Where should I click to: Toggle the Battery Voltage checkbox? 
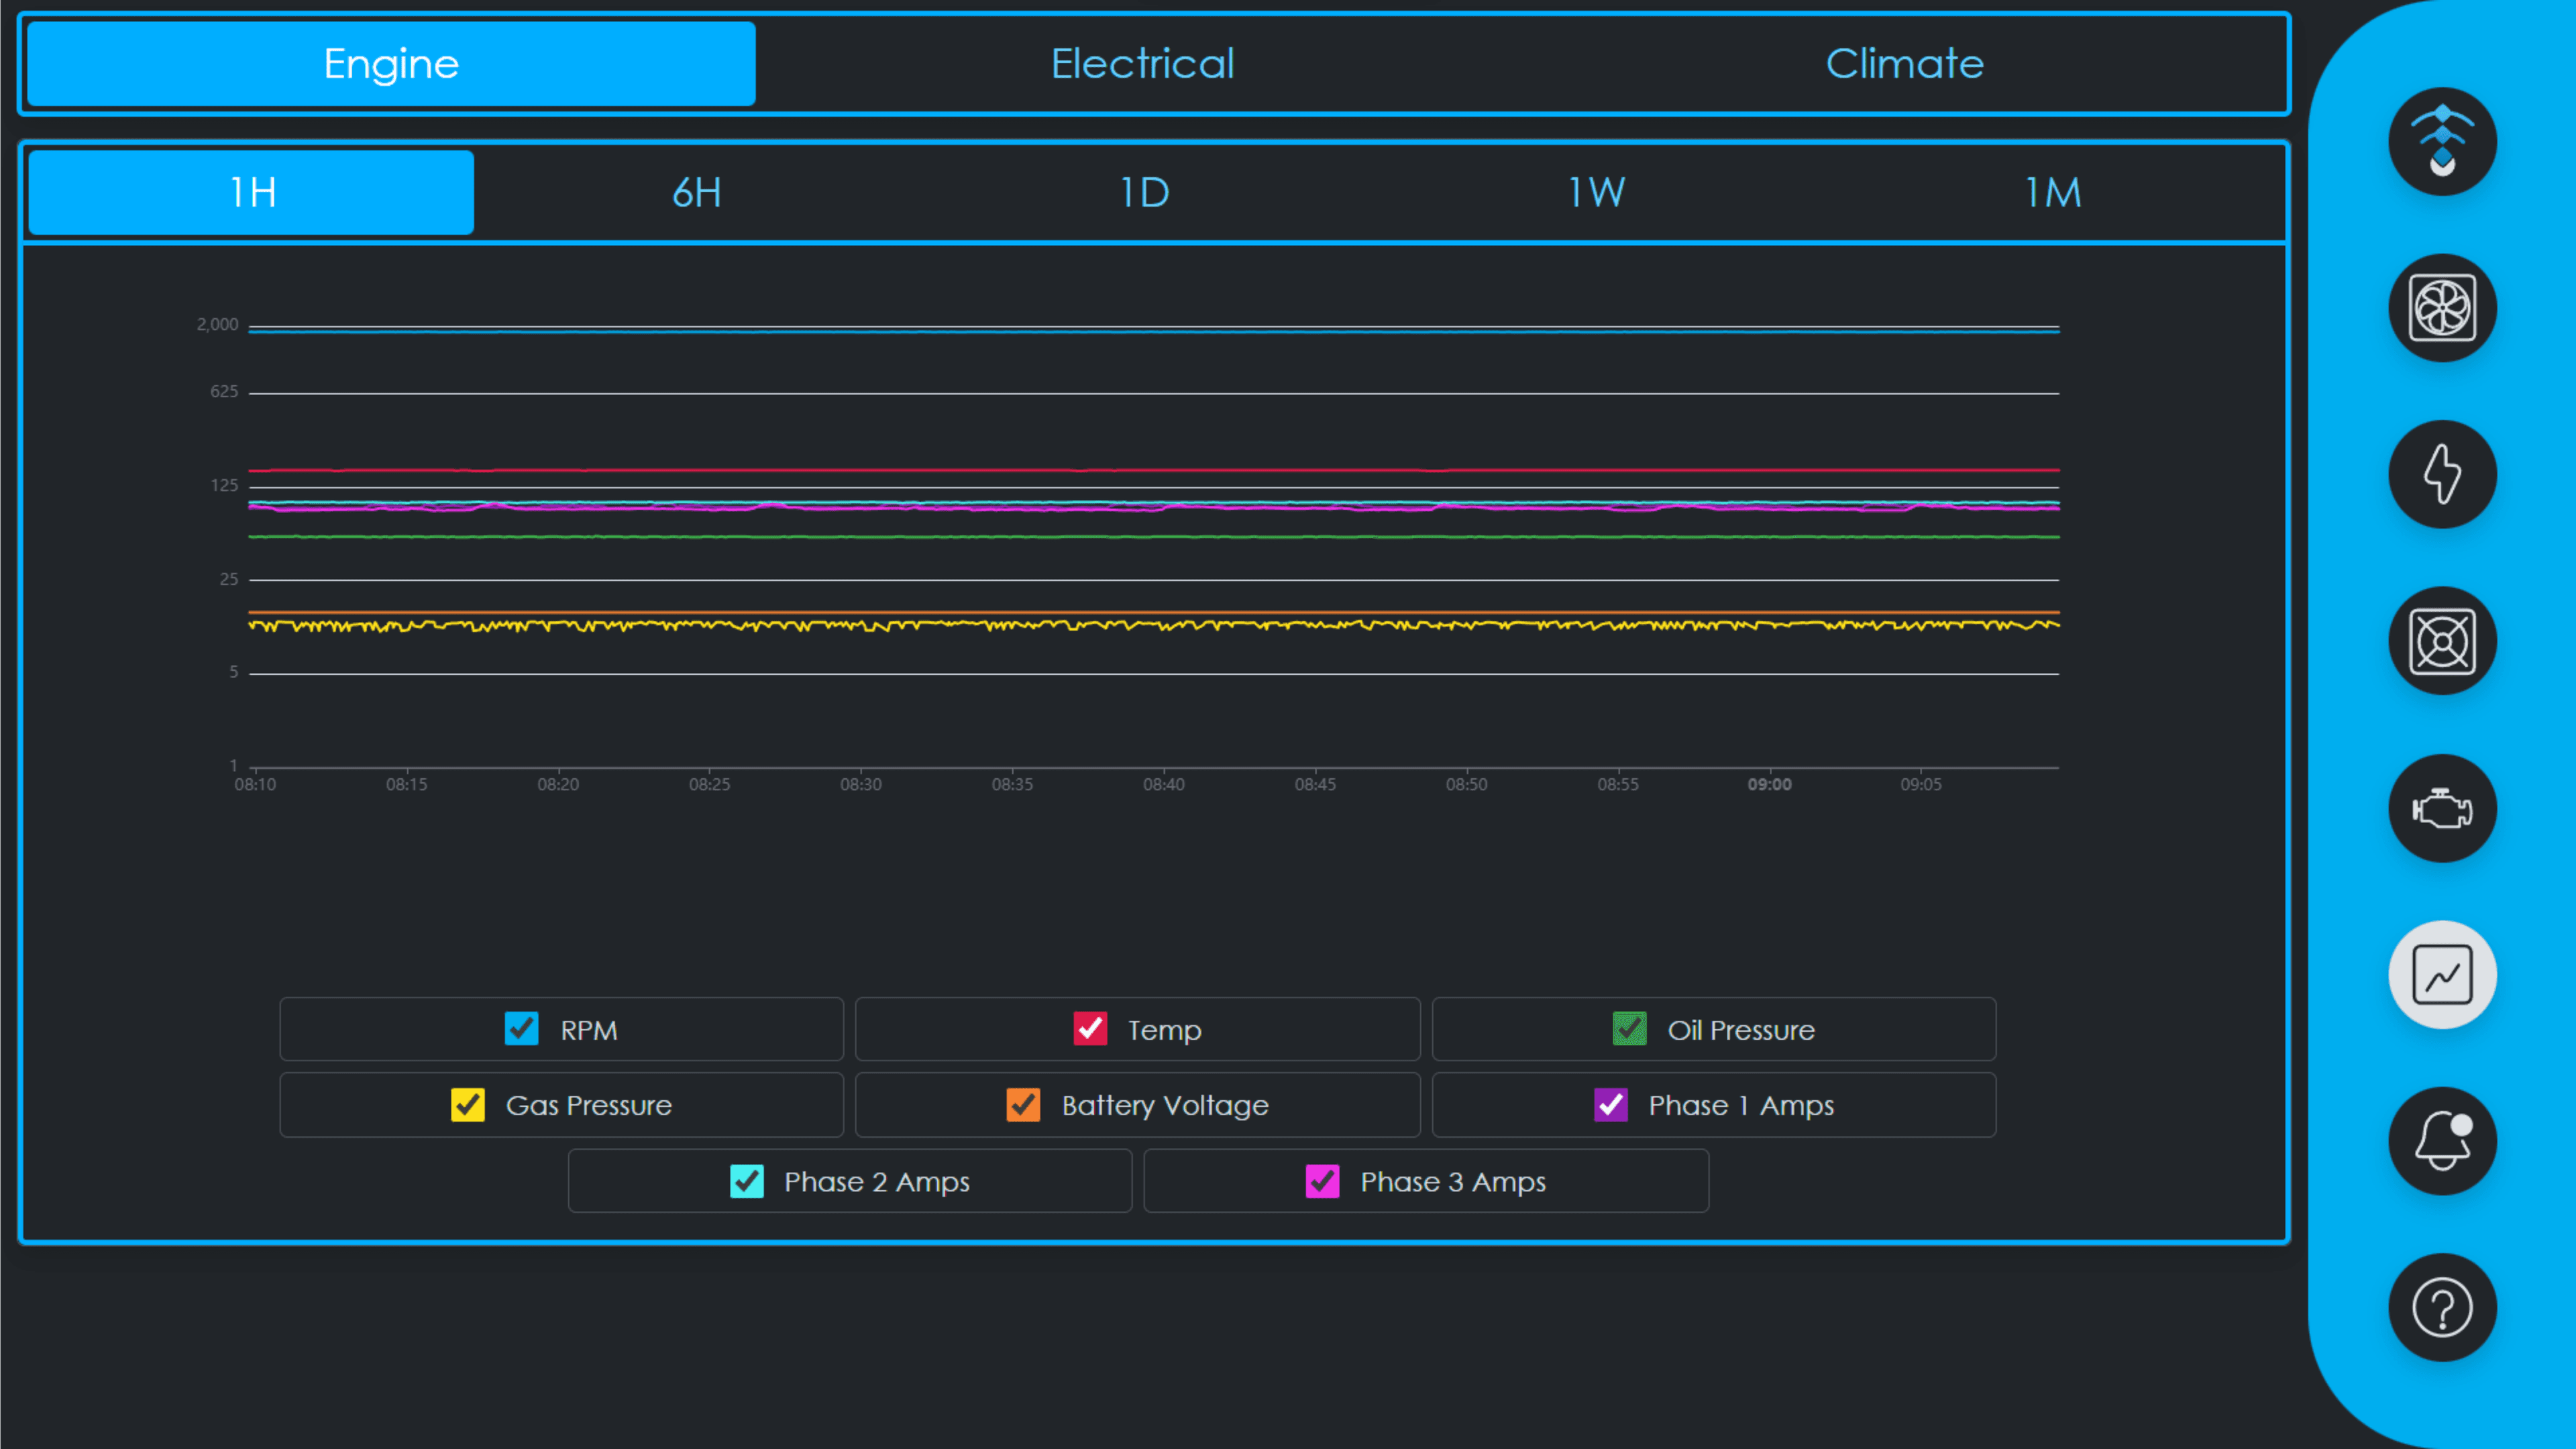(x=1022, y=1105)
